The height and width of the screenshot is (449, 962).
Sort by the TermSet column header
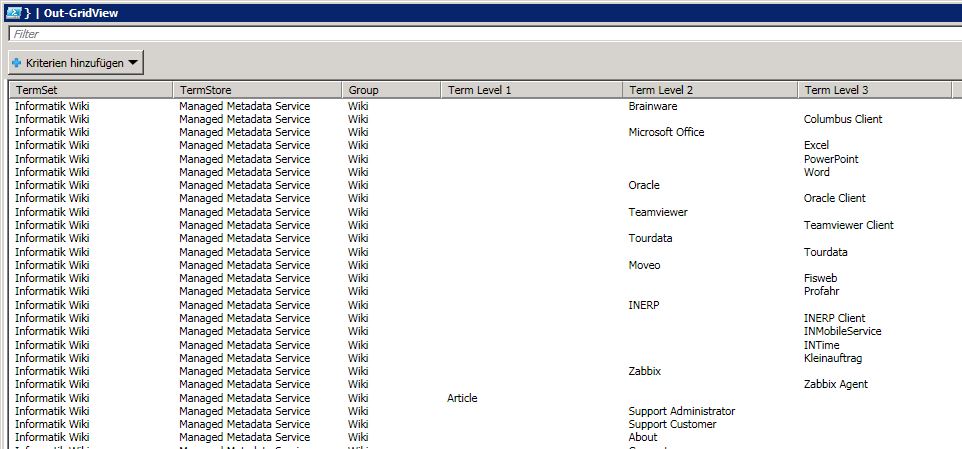(x=91, y=90)
